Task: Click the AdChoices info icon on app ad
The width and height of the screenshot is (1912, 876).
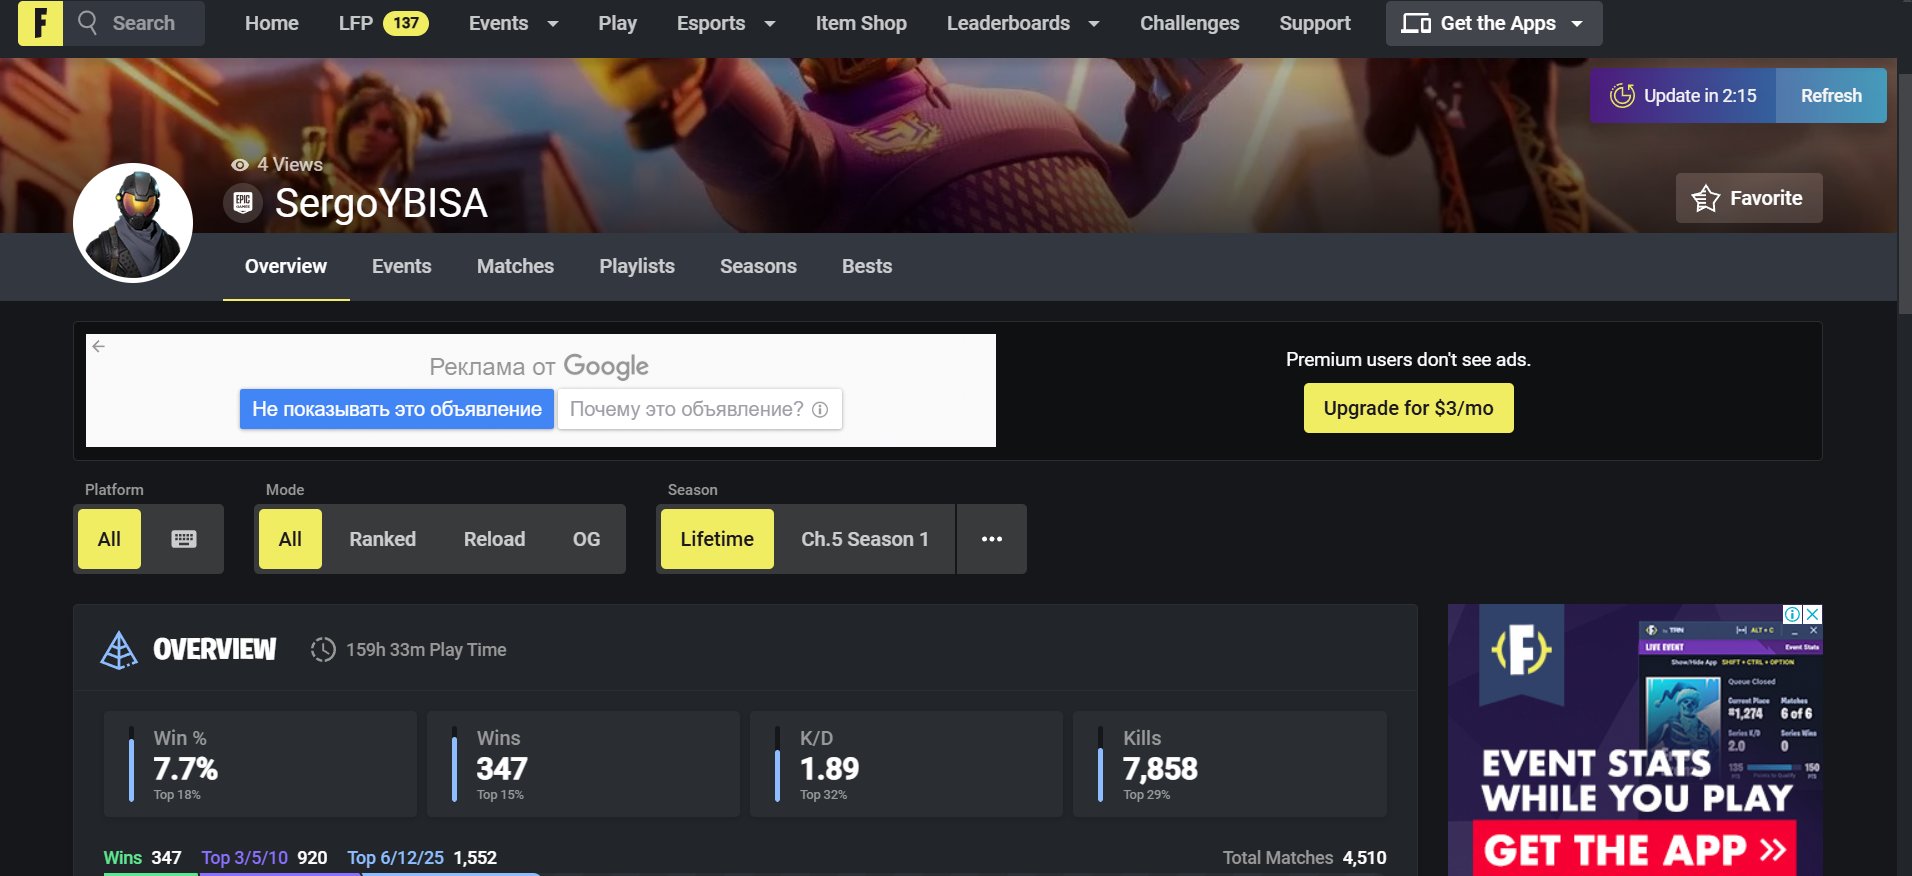Action: [x=1793, y=614]
